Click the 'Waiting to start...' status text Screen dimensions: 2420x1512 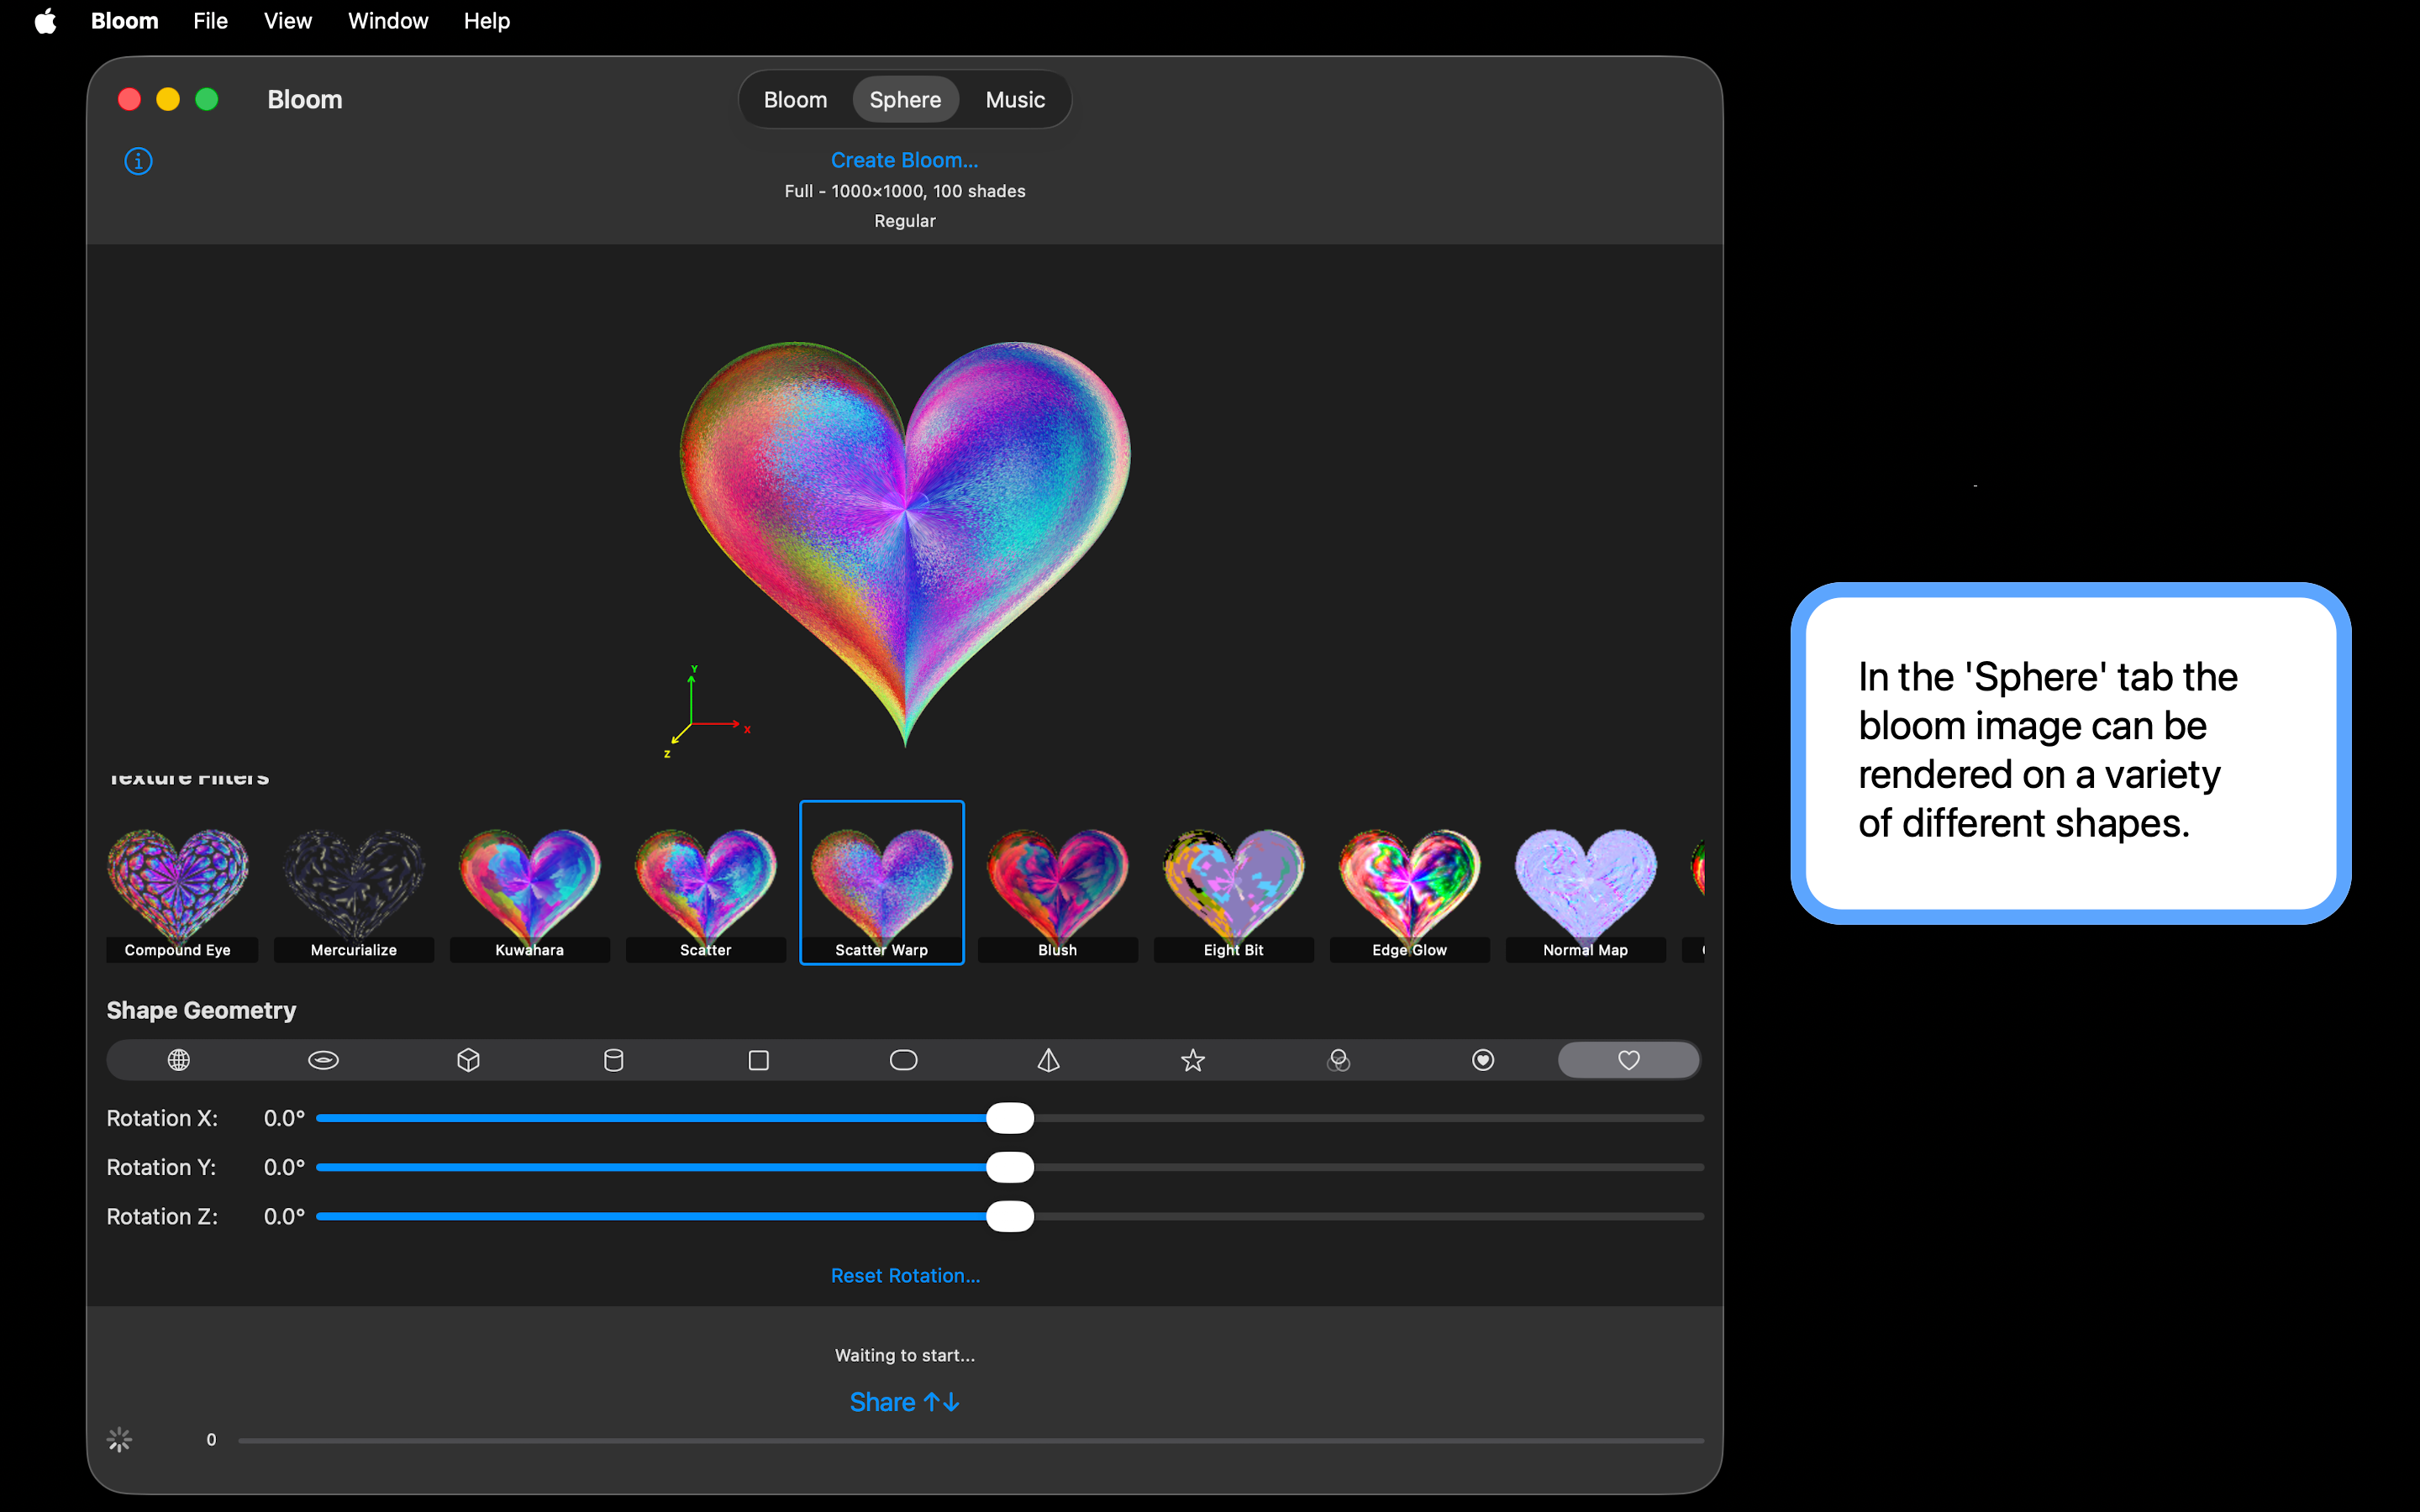point(905,1355)
